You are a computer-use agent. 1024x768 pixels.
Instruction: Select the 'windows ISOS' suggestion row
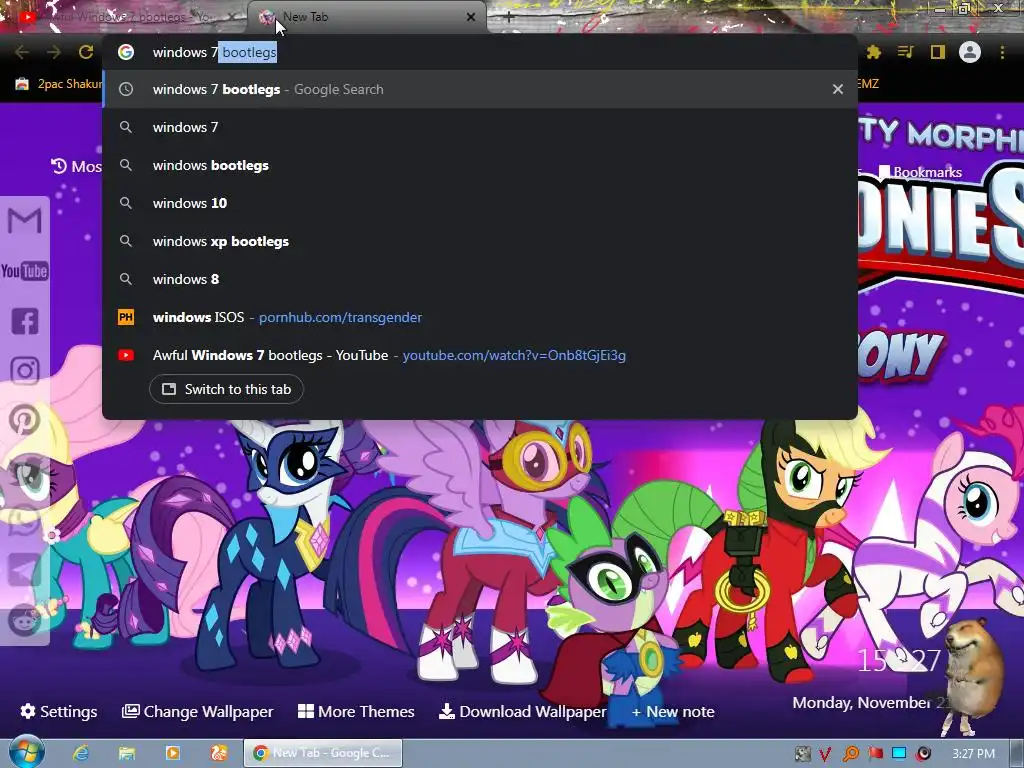pos(480,317)
